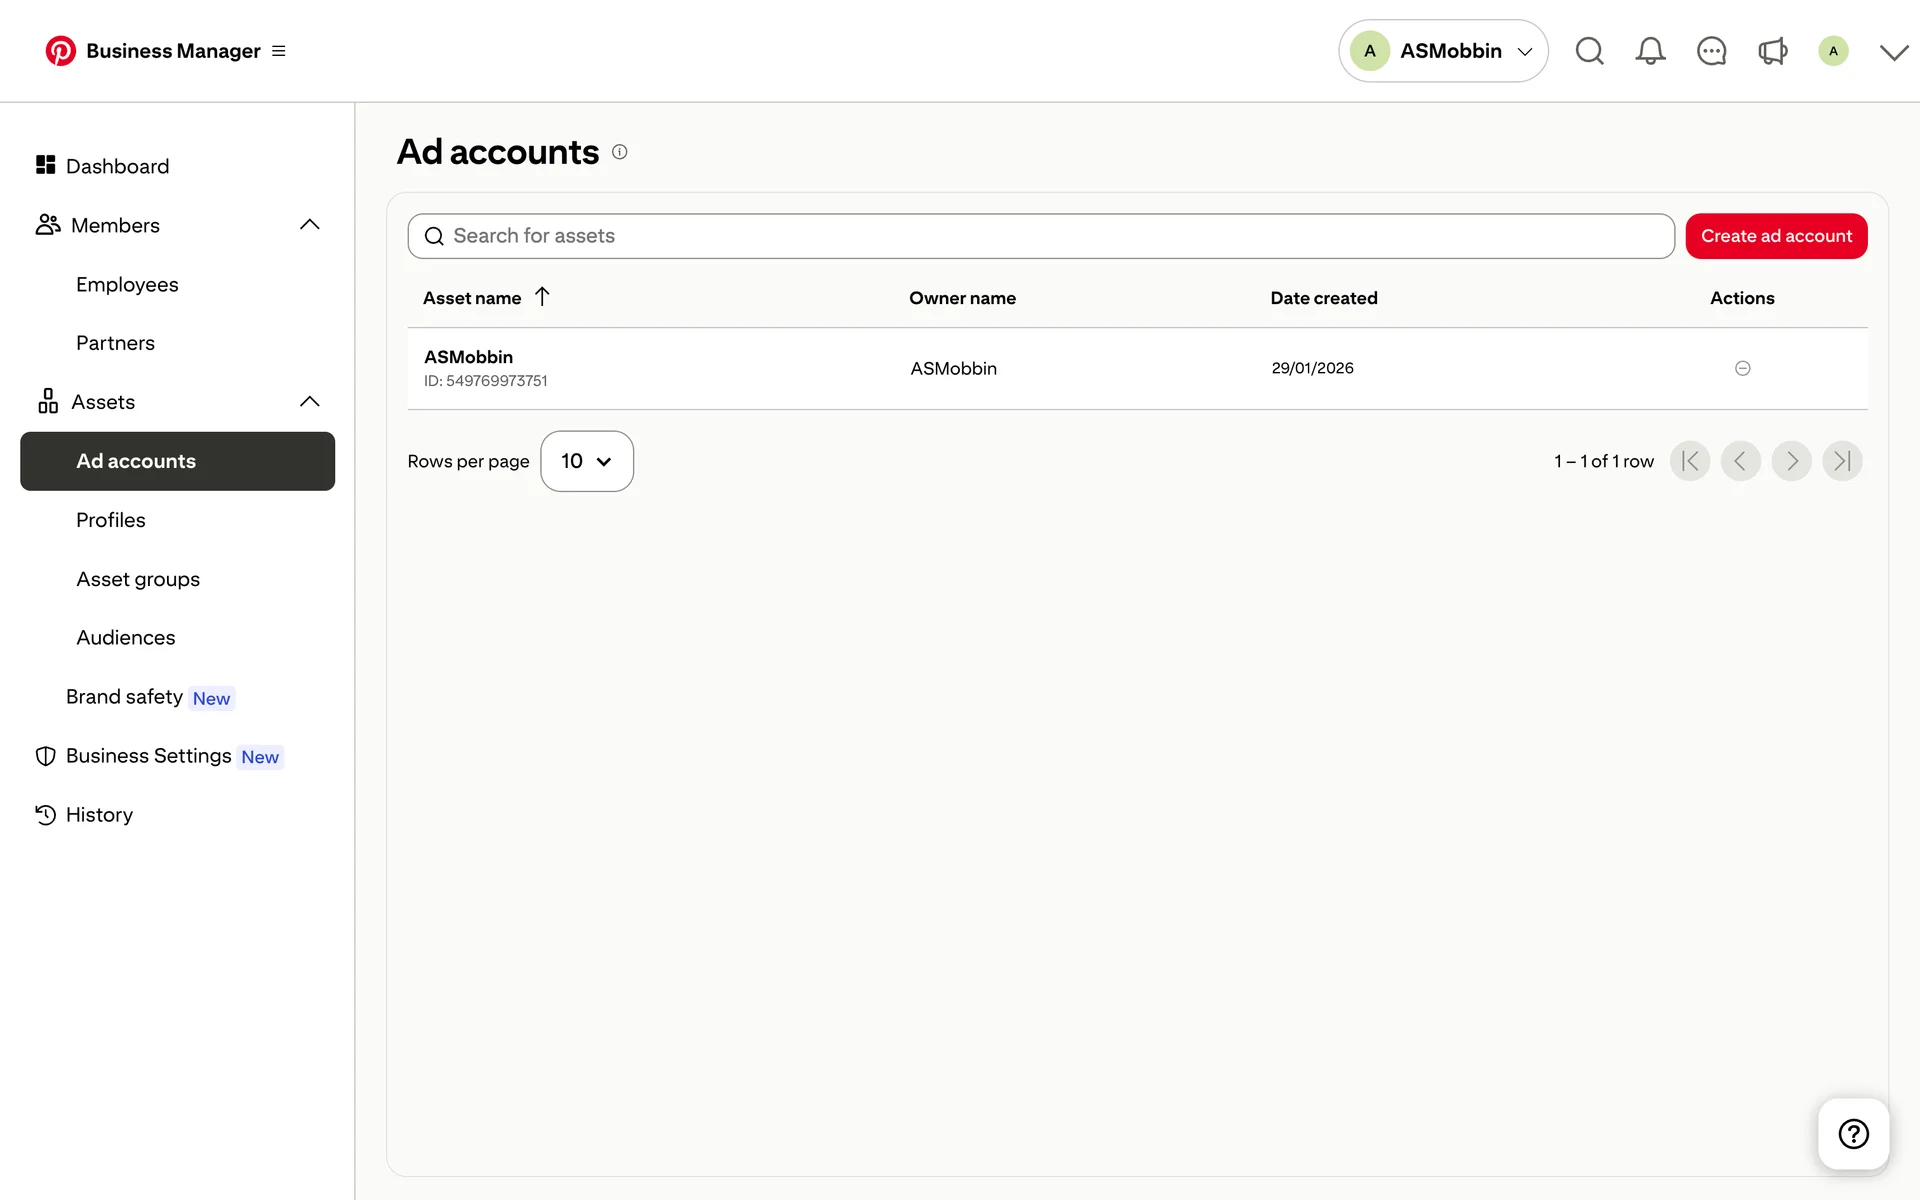Click the search magnifier icon in header
This screenshot has width=1920, height=1200.
[x=1589, y=51]
